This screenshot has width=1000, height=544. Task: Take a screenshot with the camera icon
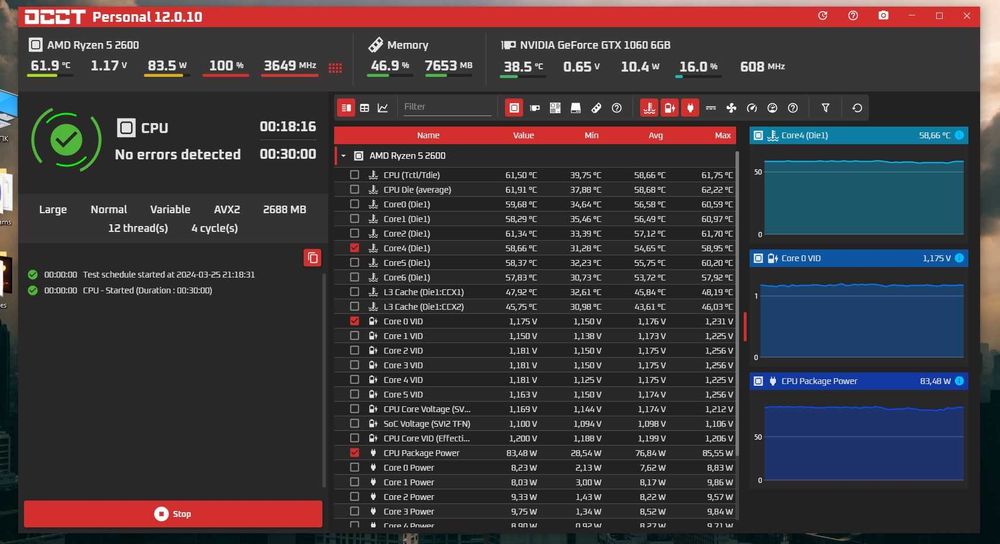[883, 15]
